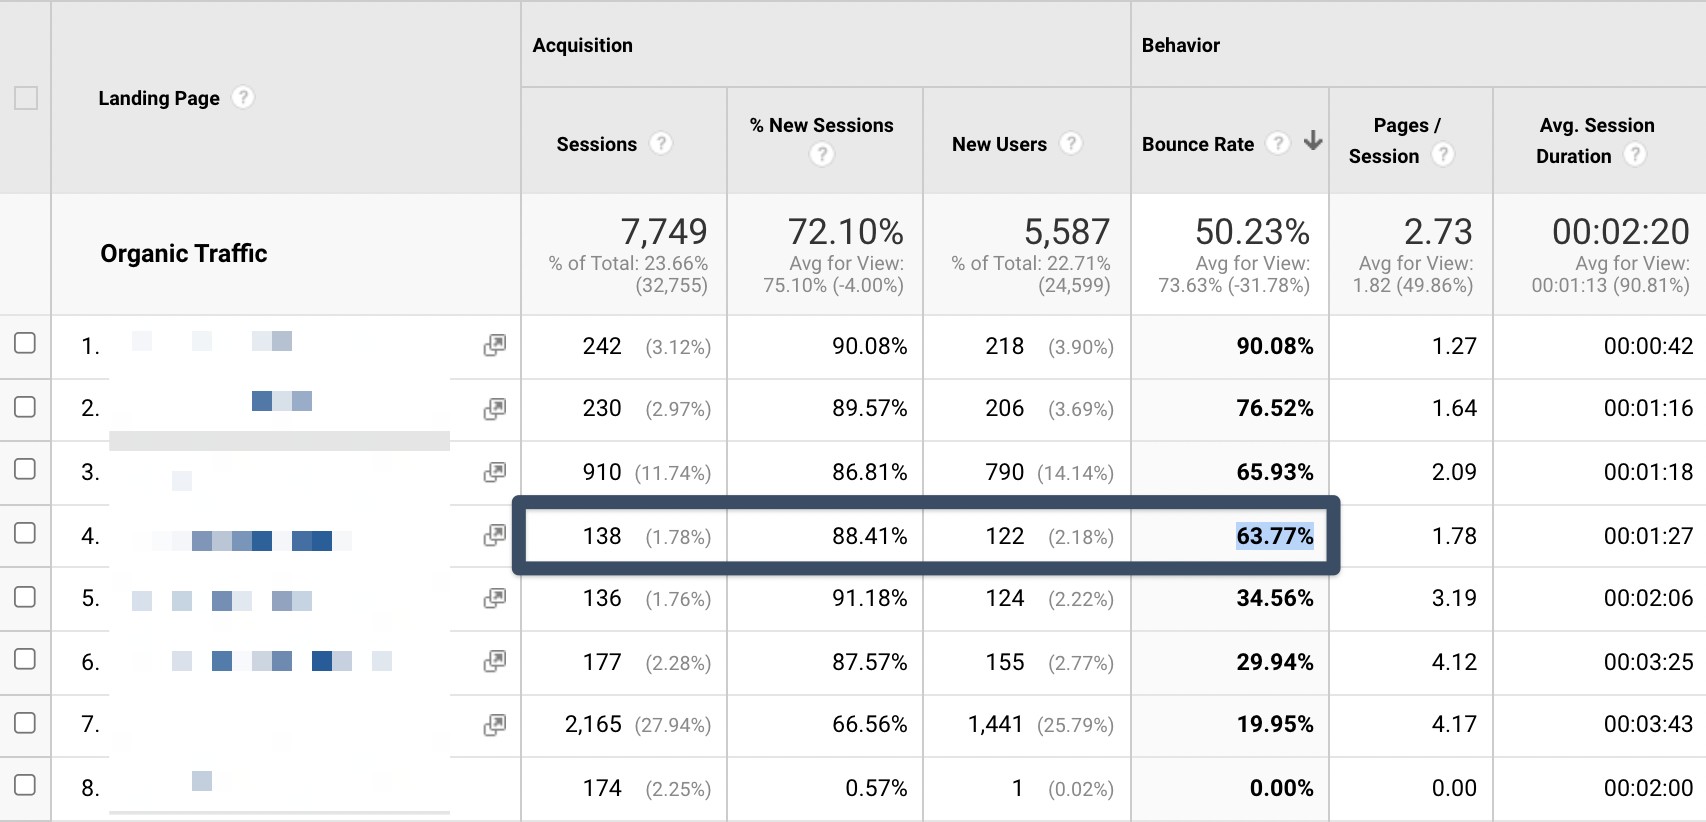Open row 5 landing page in new window
1706x822 pixels.
[x=494, y=598]
